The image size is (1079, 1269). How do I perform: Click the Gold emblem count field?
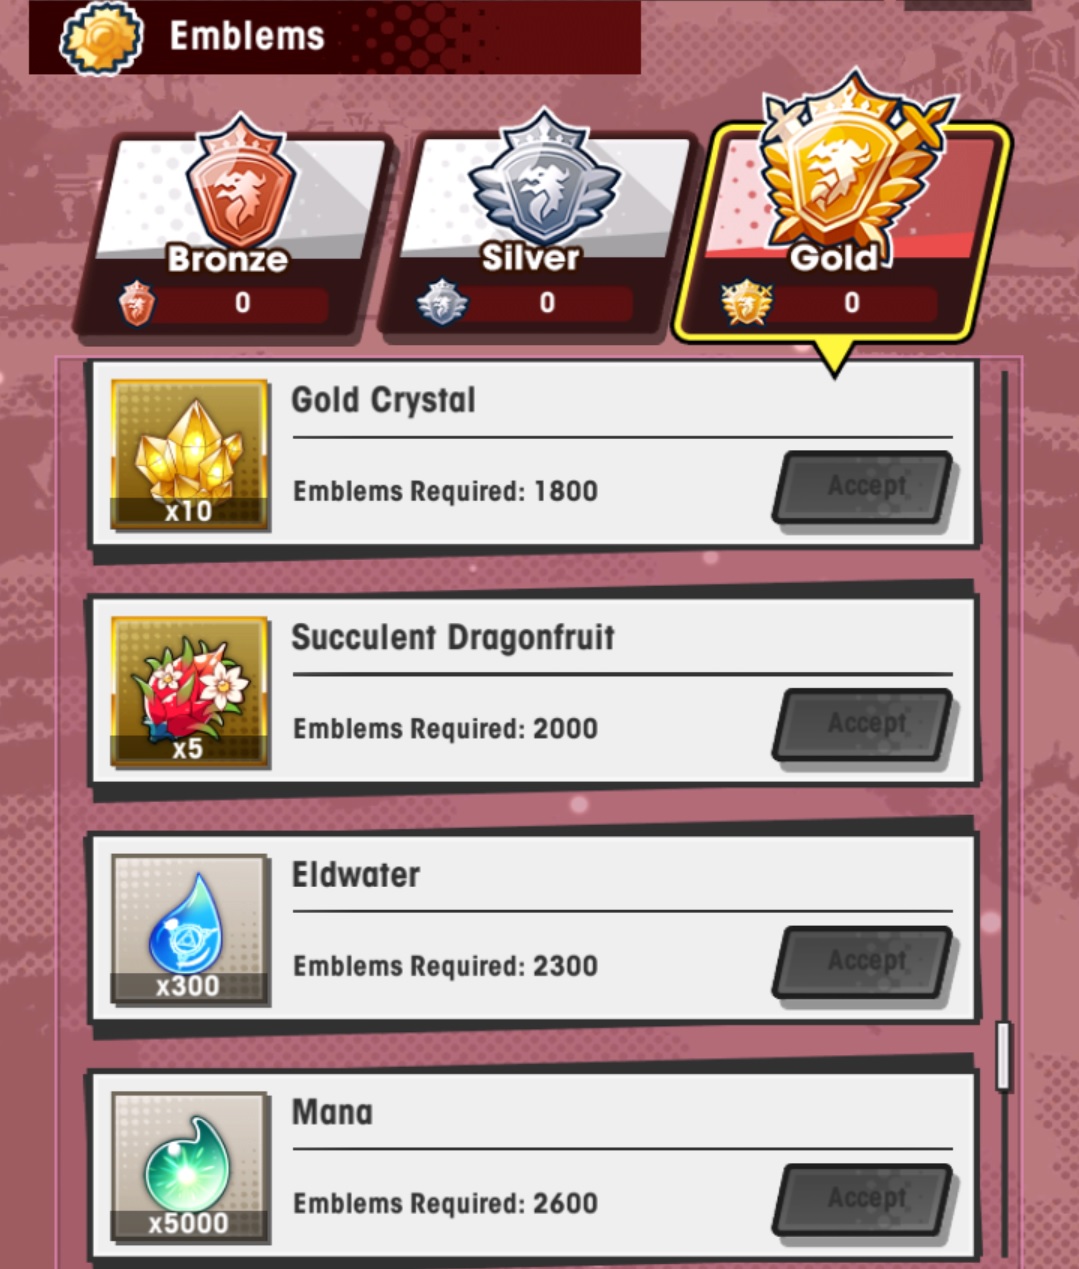[853, 304]
